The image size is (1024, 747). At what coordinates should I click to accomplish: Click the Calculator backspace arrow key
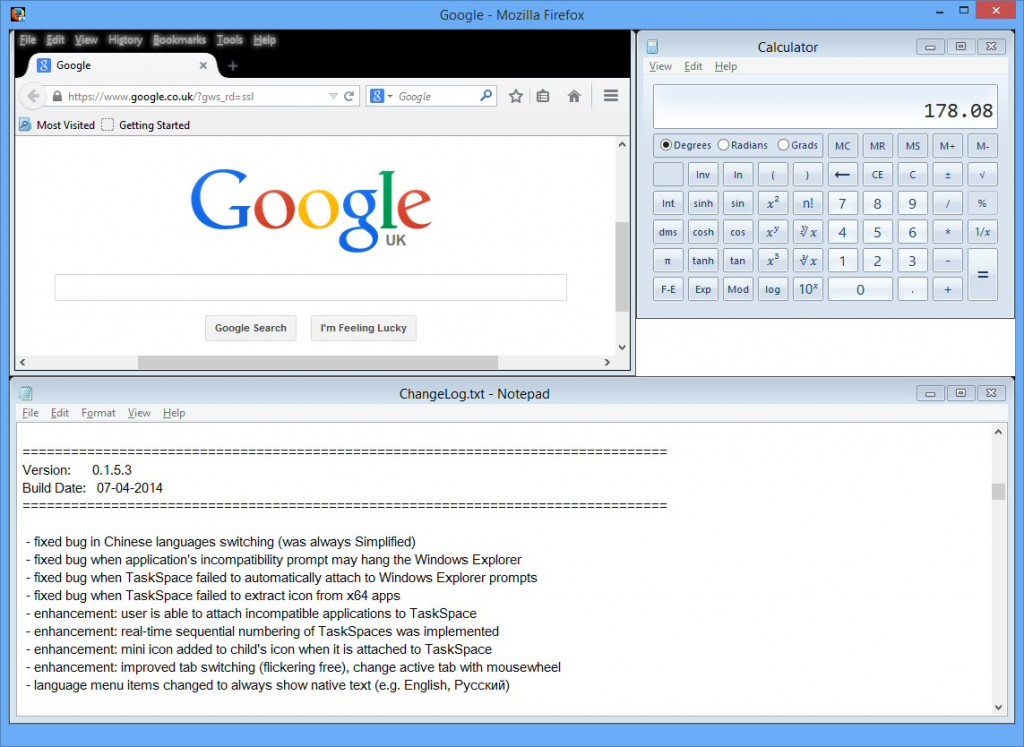click(x=842, y=174)
